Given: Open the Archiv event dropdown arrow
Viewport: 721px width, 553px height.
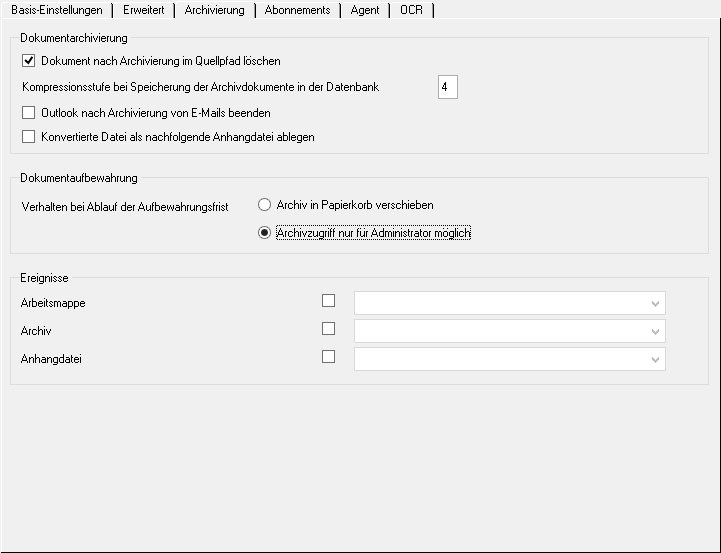Looking at the screenshot, I should [x=655, y=331].
